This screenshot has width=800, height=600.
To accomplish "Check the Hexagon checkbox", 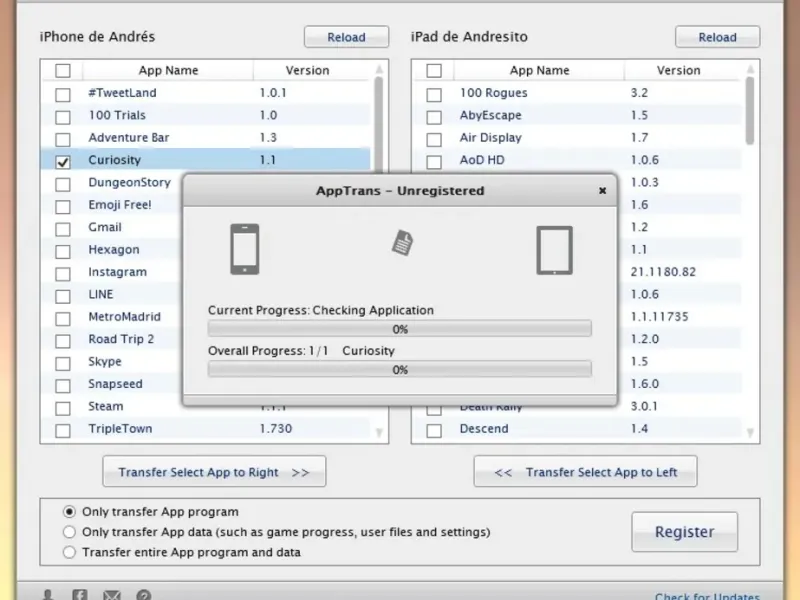I will (x=63, y=252).
